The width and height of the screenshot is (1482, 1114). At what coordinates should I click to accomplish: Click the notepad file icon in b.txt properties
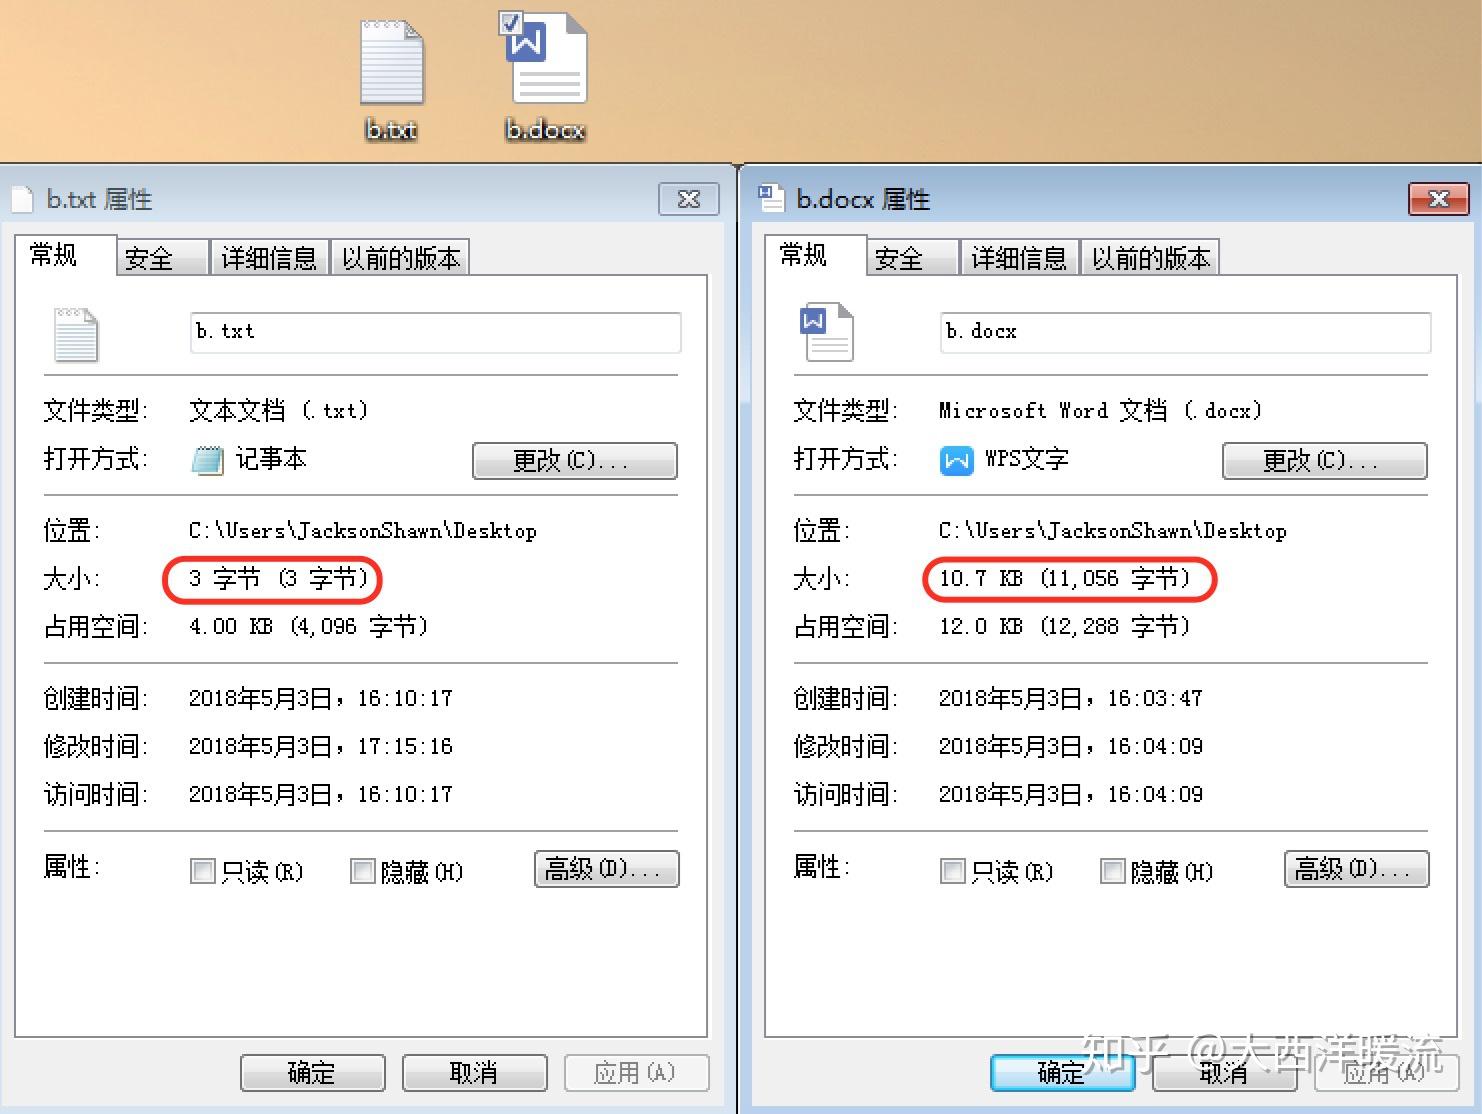pyautogui.click(x=76, y=335)
